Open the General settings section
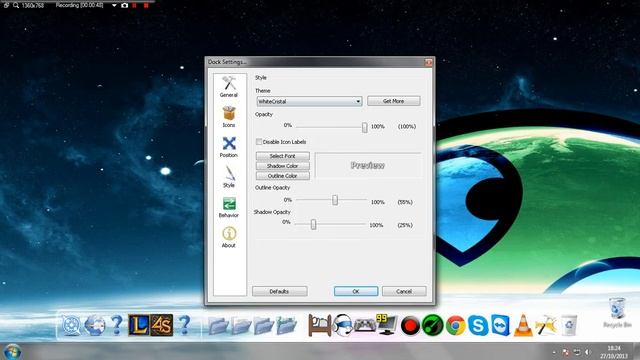Screen dimensions: 640x360 [x=229, y=87]
